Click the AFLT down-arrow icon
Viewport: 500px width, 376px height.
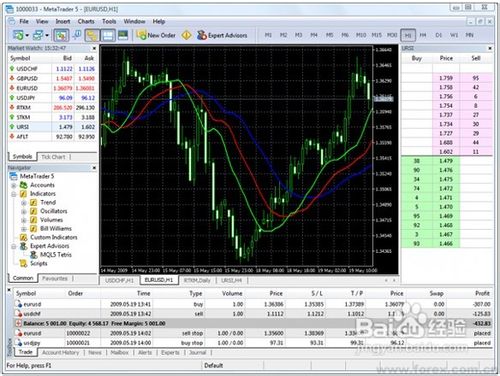click(x=12, y=136)
